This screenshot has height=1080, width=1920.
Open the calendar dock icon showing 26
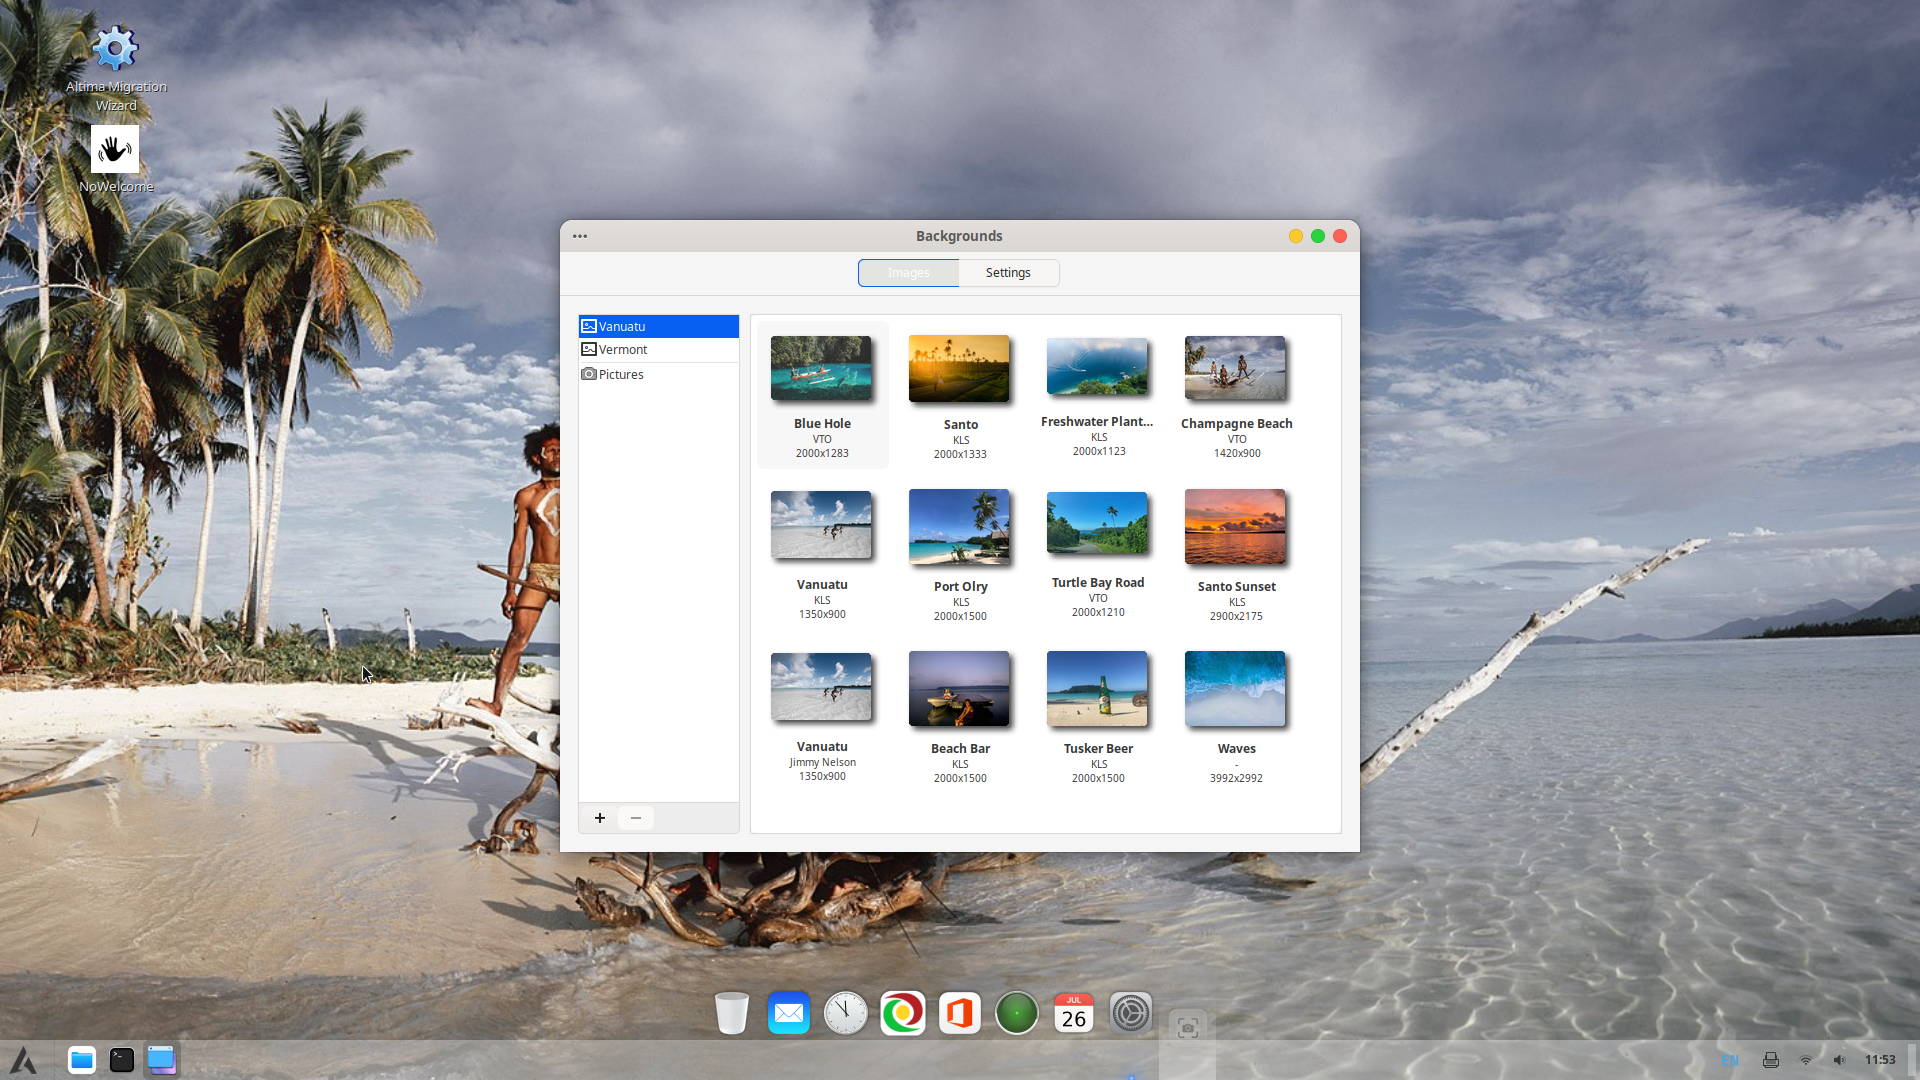click(1074, 1013)
